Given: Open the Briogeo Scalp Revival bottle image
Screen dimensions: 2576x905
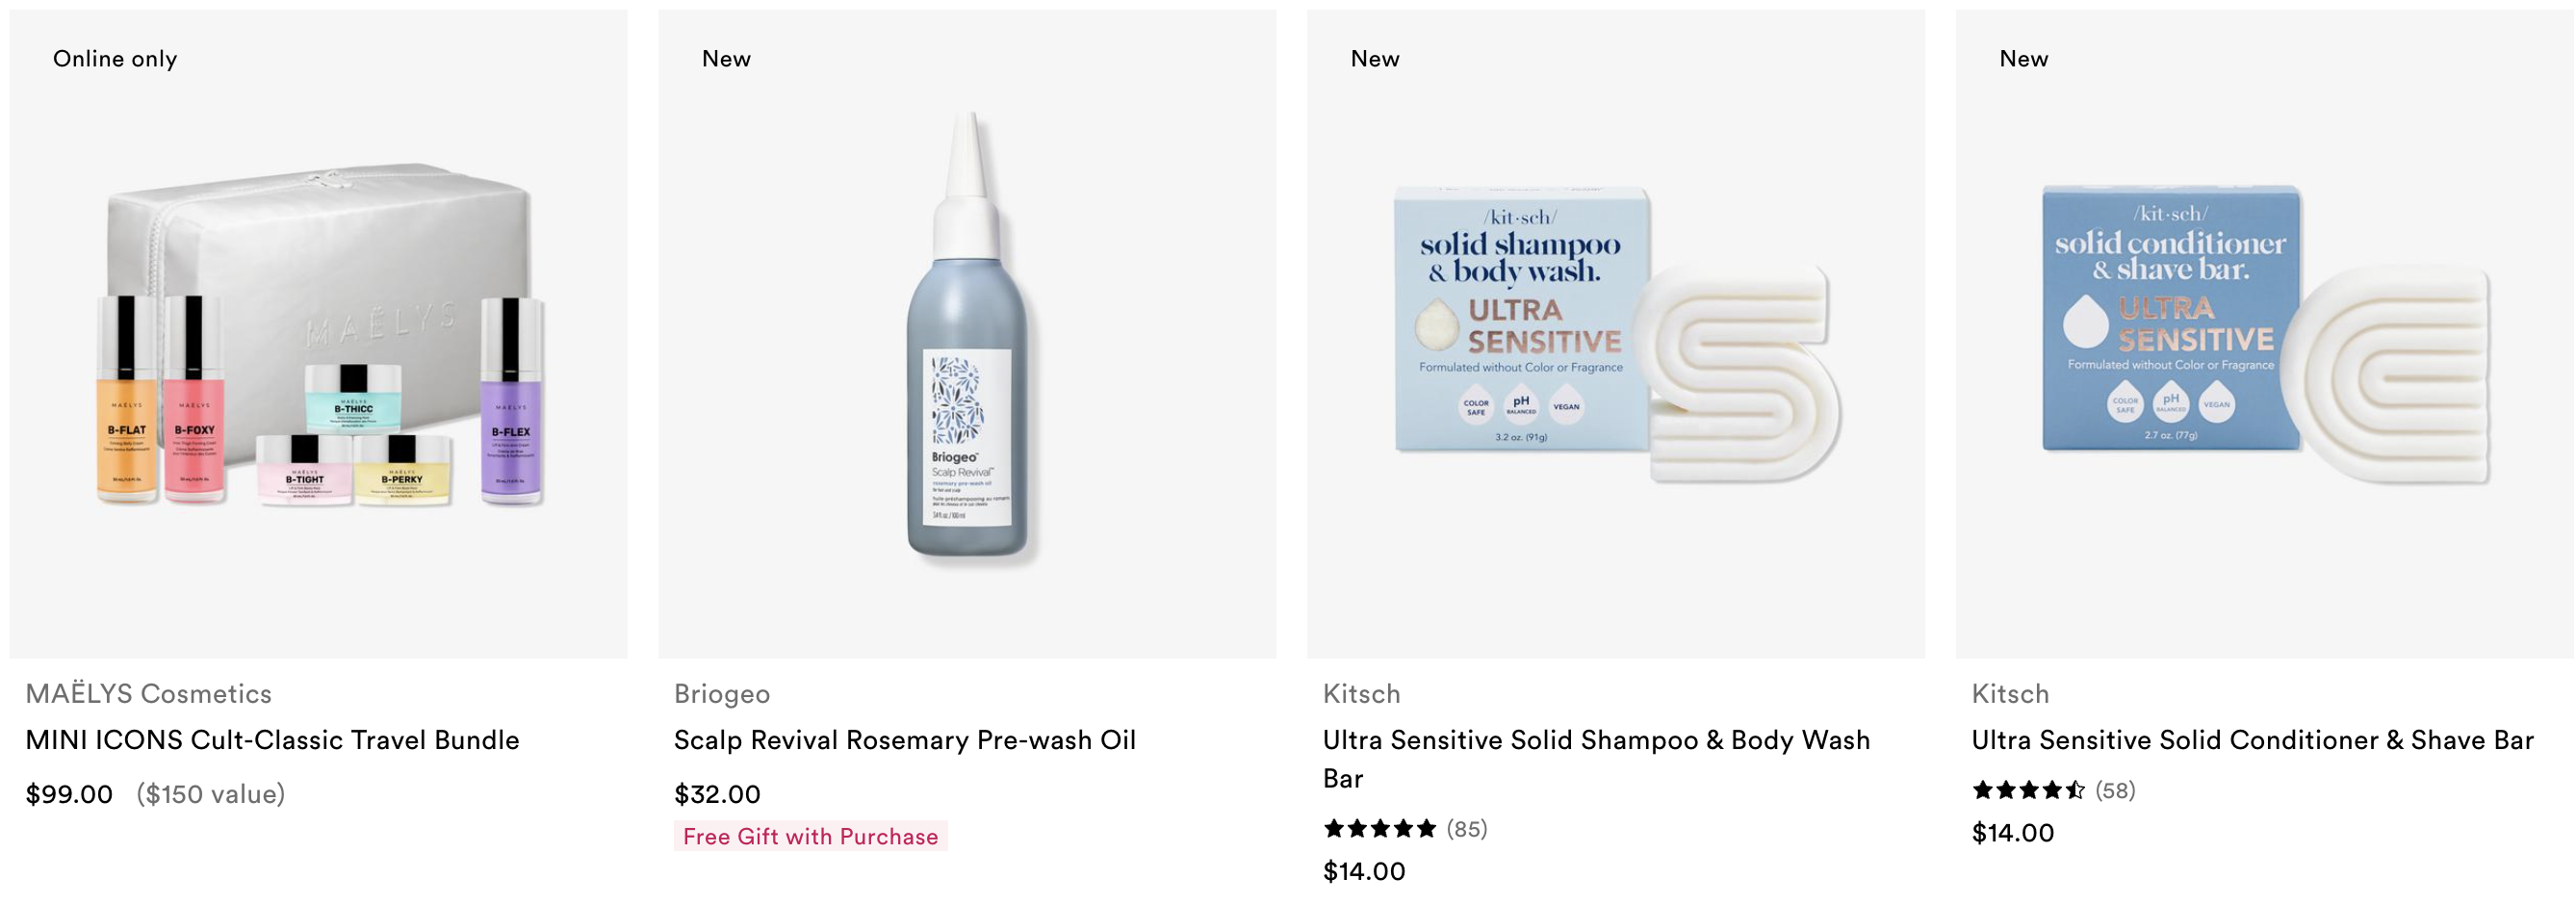Looking at the screenshot, I should [966, 334].
